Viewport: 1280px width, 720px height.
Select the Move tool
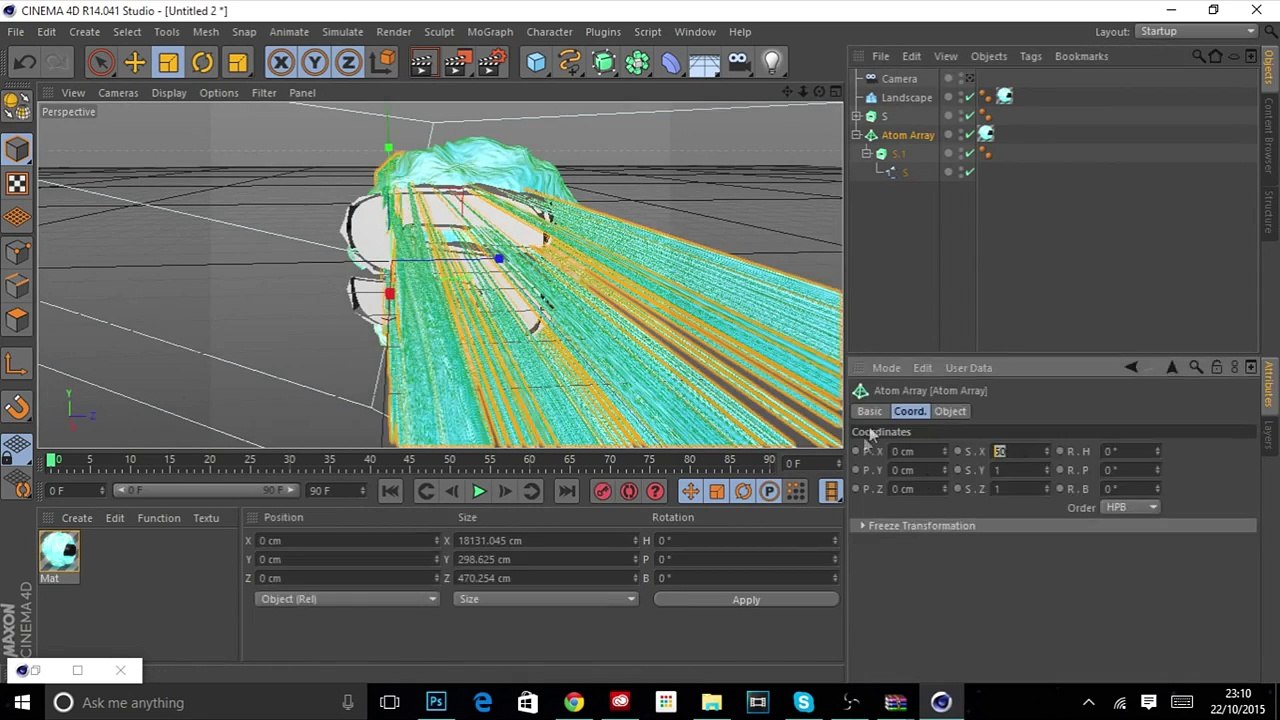[x=134, y=63]
